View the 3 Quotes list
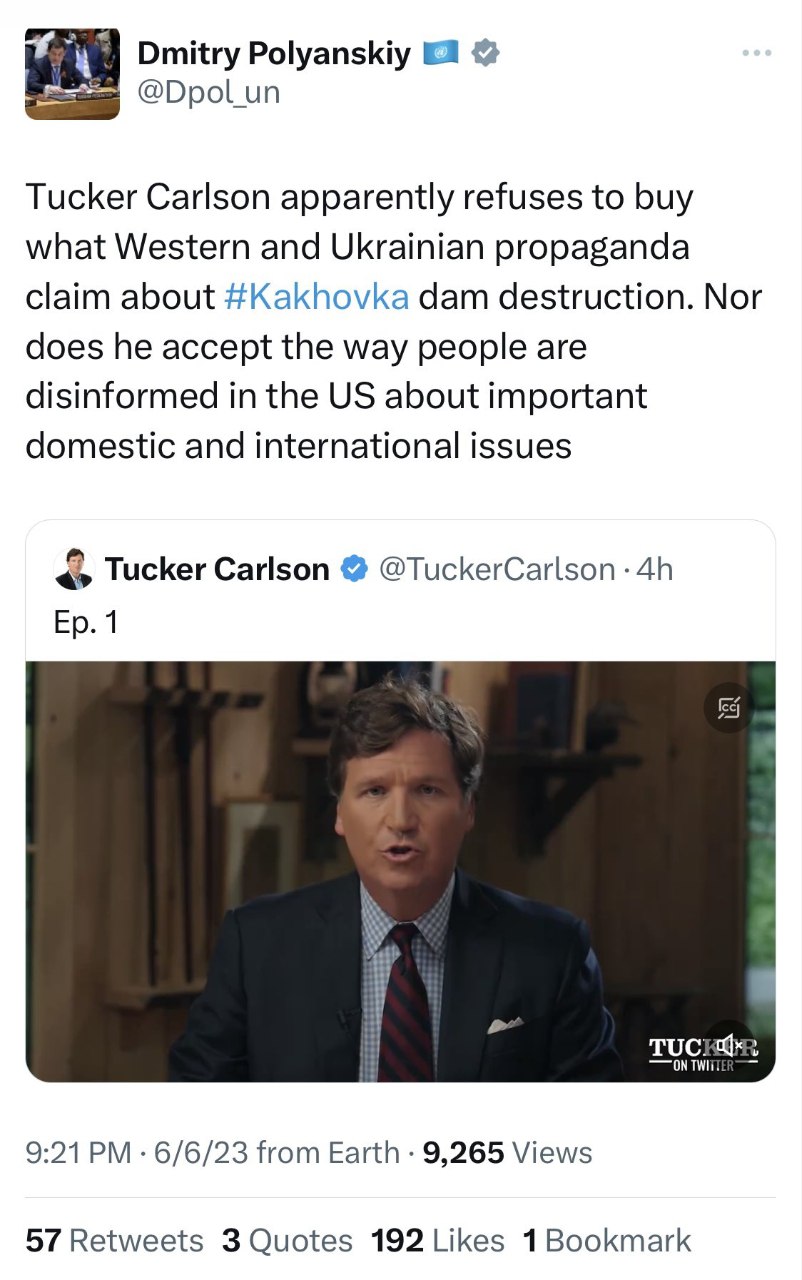Viewport: 802px width, 1280px height. coord(287,1241)
